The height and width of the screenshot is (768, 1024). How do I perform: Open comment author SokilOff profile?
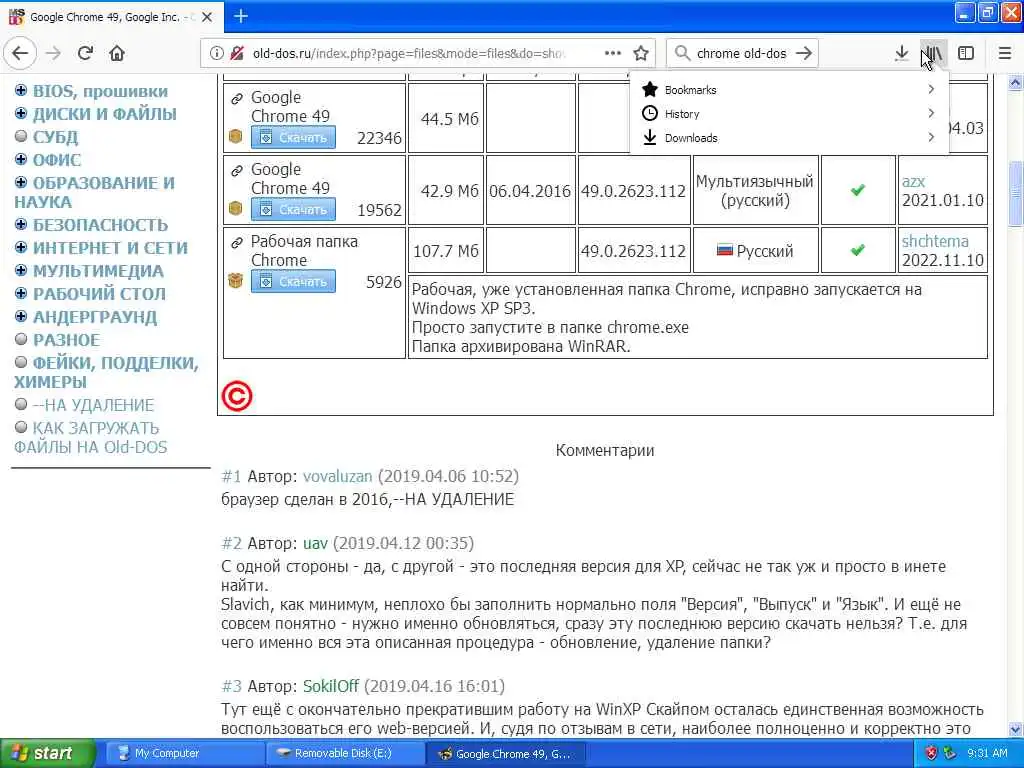tap(331, 686)
